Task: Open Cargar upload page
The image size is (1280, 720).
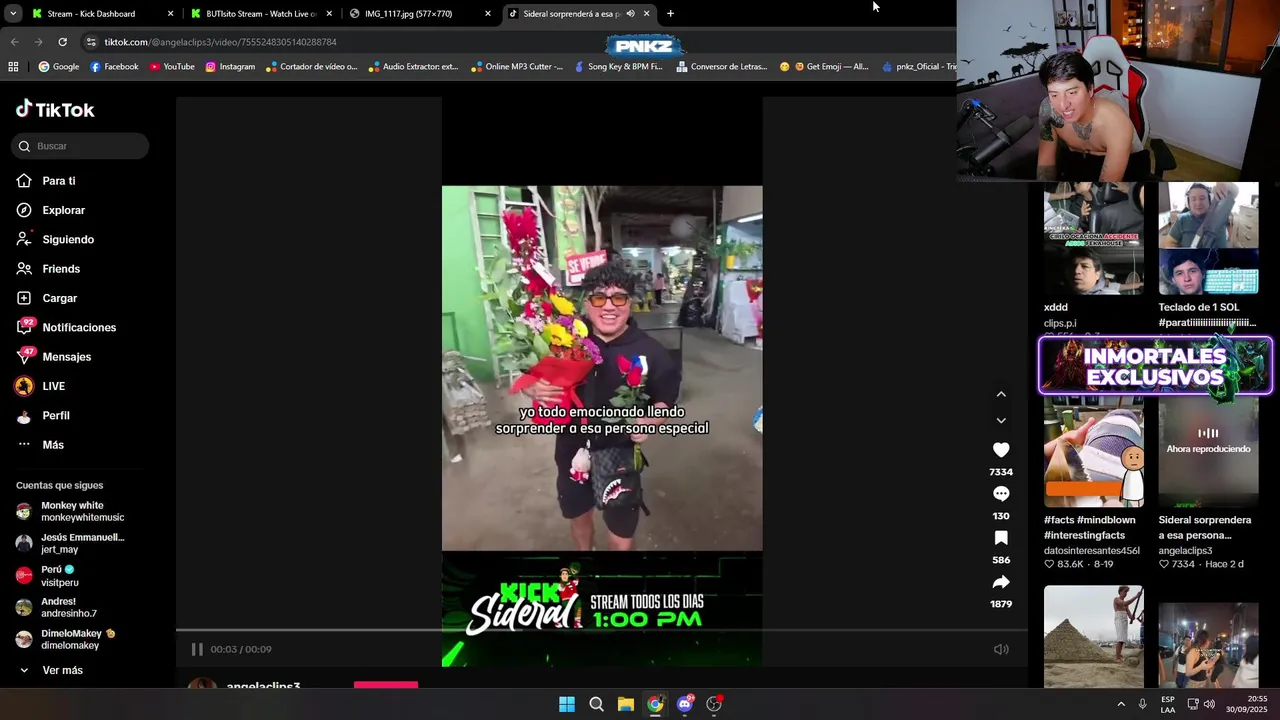Action: click(x=47, y=298)
